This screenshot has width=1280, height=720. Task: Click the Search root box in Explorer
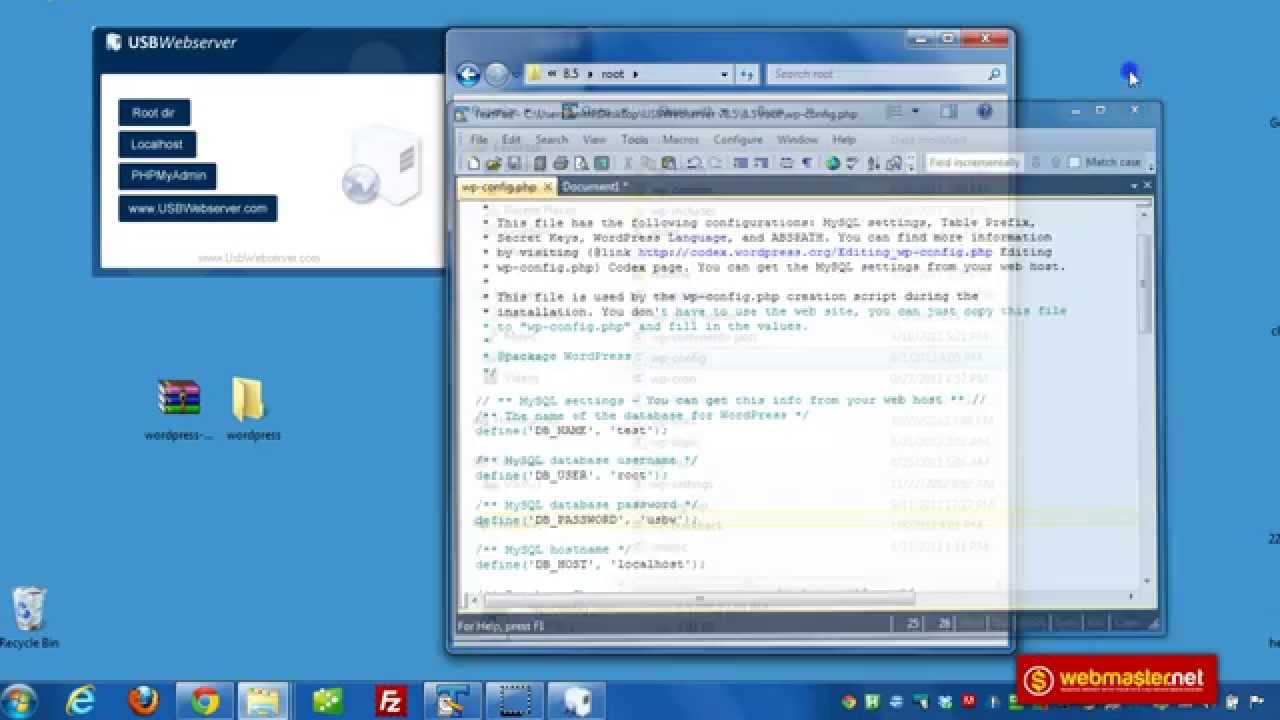[x=885, y=74]
